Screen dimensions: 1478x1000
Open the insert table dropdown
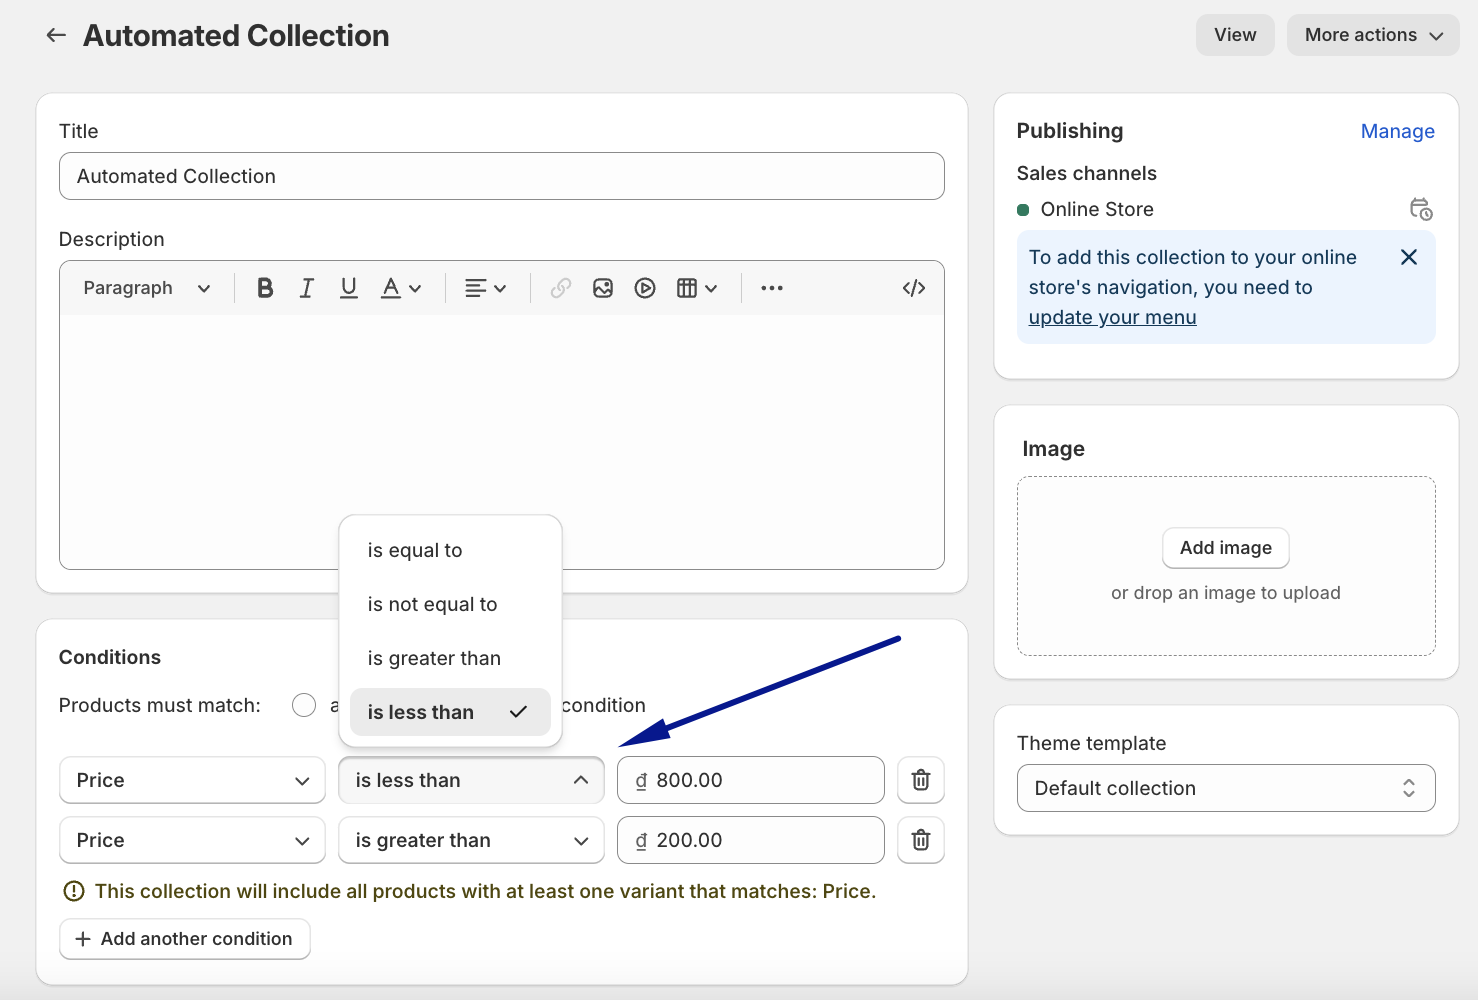click(x=697, y=288)
